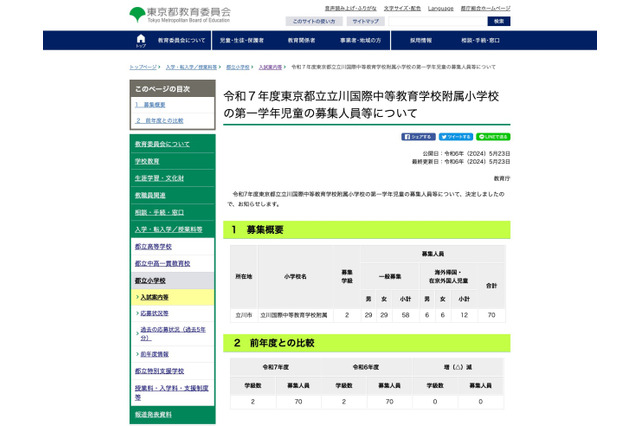The image size is (640, 426).
Task: Open 相談・手続・窓口 in top navigation
Action: (x=480, y=40)
